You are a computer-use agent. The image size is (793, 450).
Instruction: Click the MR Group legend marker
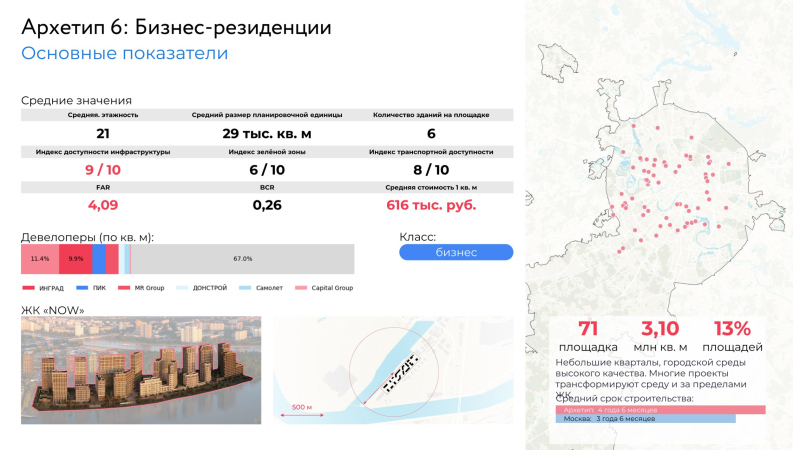(x=125, y=288)
